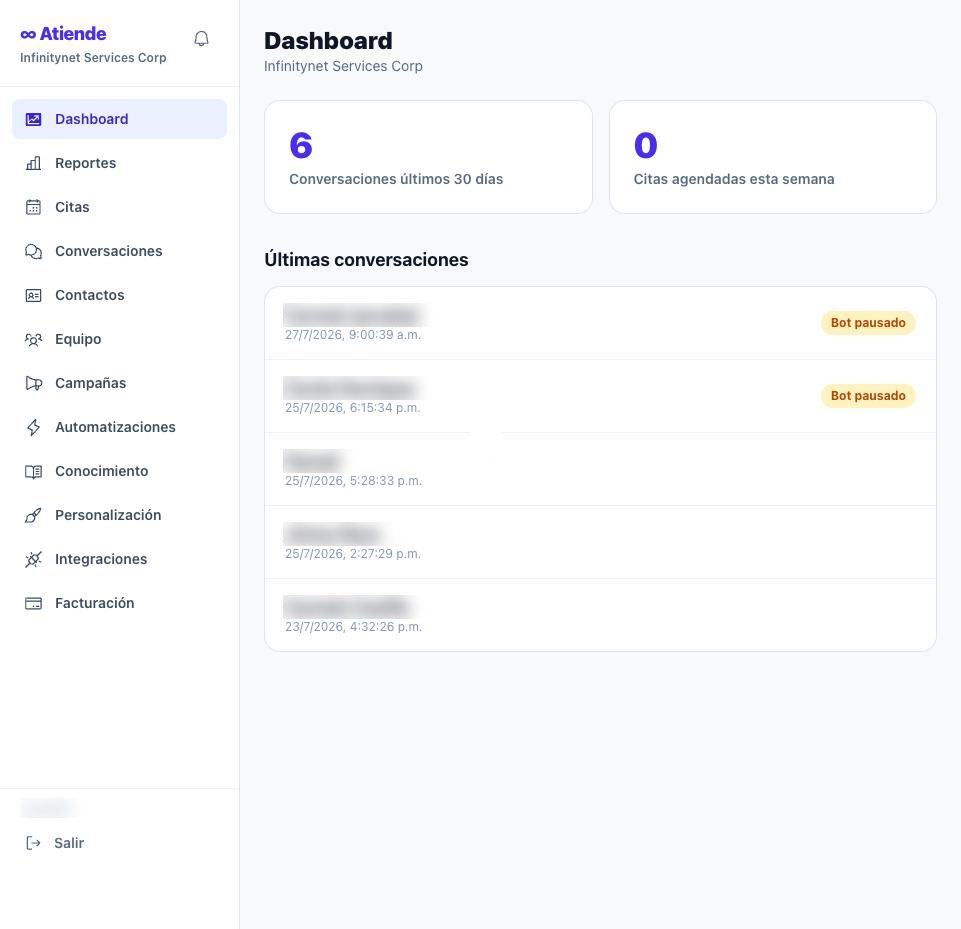The image size is (961, 929).
Task: Click the Personalización paintbrush icon
Action: (x=33, y=515)
